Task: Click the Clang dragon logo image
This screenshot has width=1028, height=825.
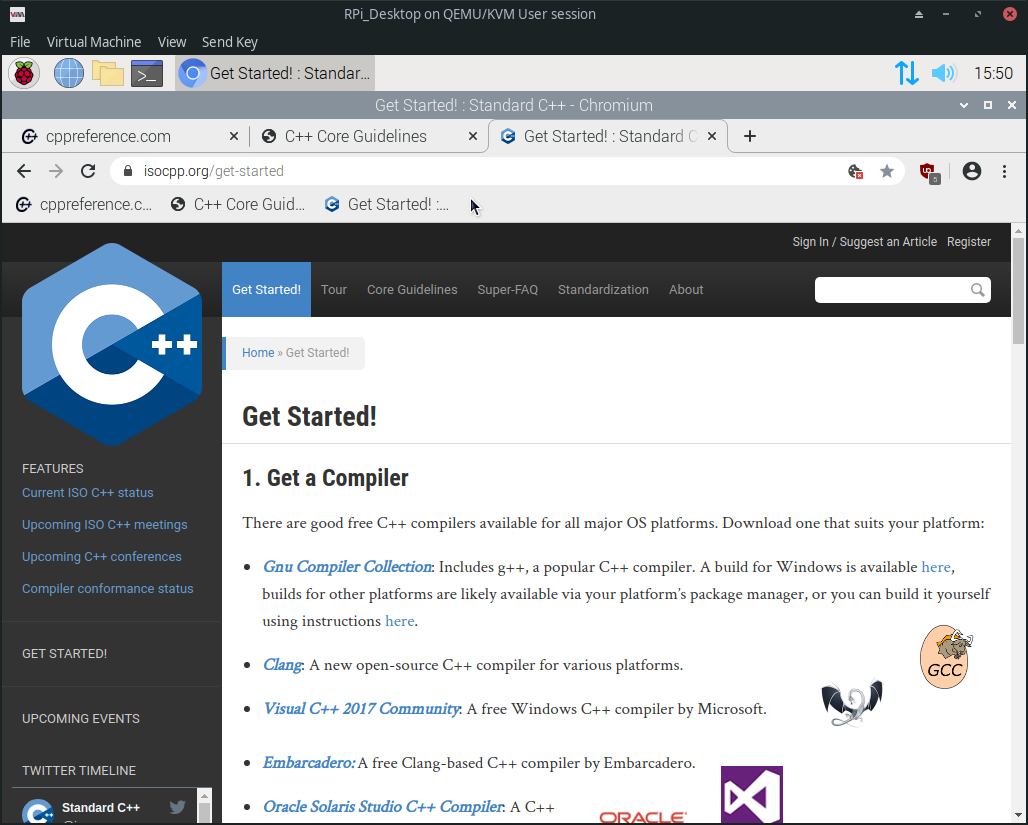Action: tap(852, 702)
